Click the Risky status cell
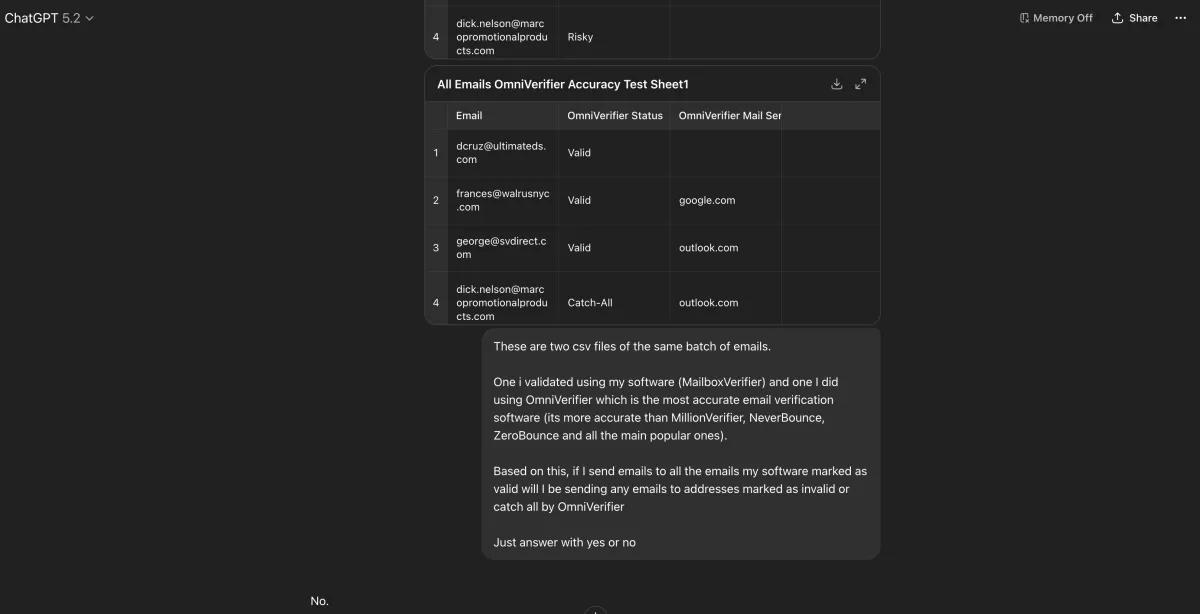Image resolution: width=1200 pixels, height=614 pixels. [x=580, y=37]
